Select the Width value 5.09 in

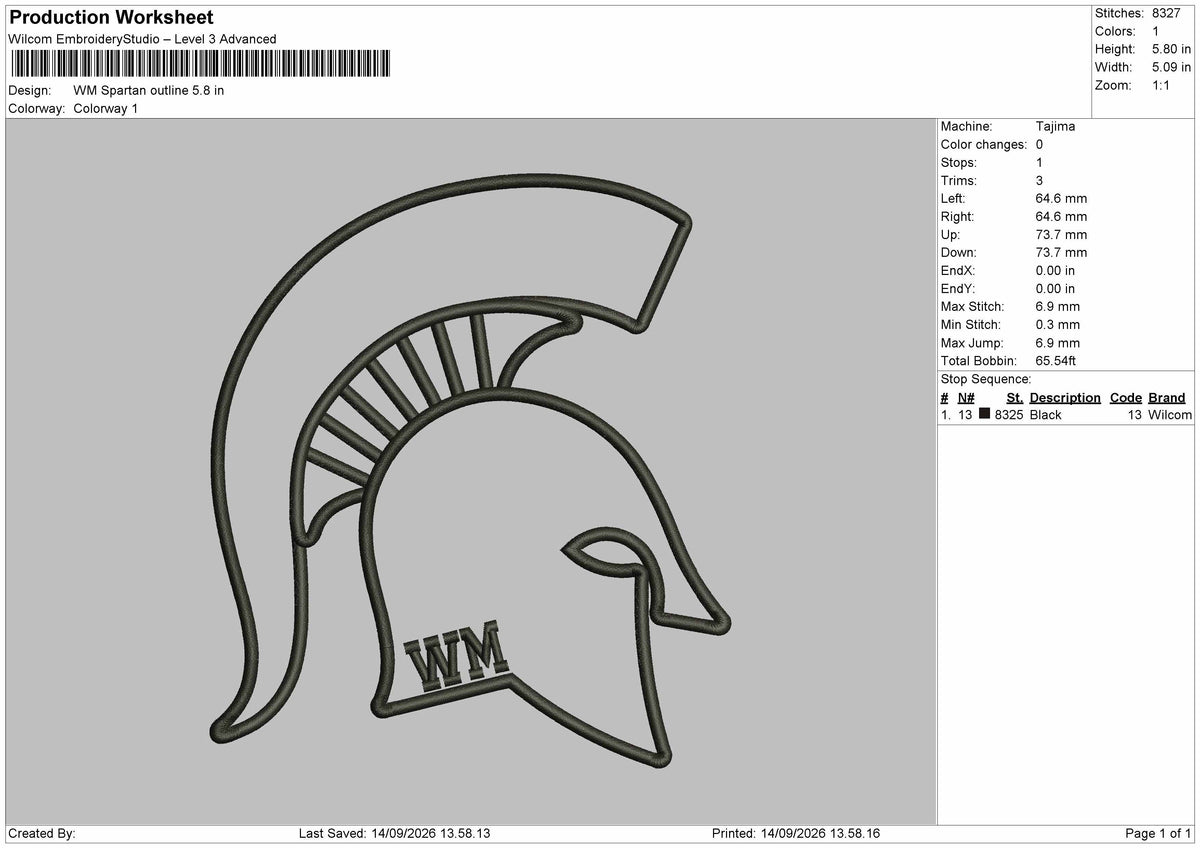coord(1172,67)
